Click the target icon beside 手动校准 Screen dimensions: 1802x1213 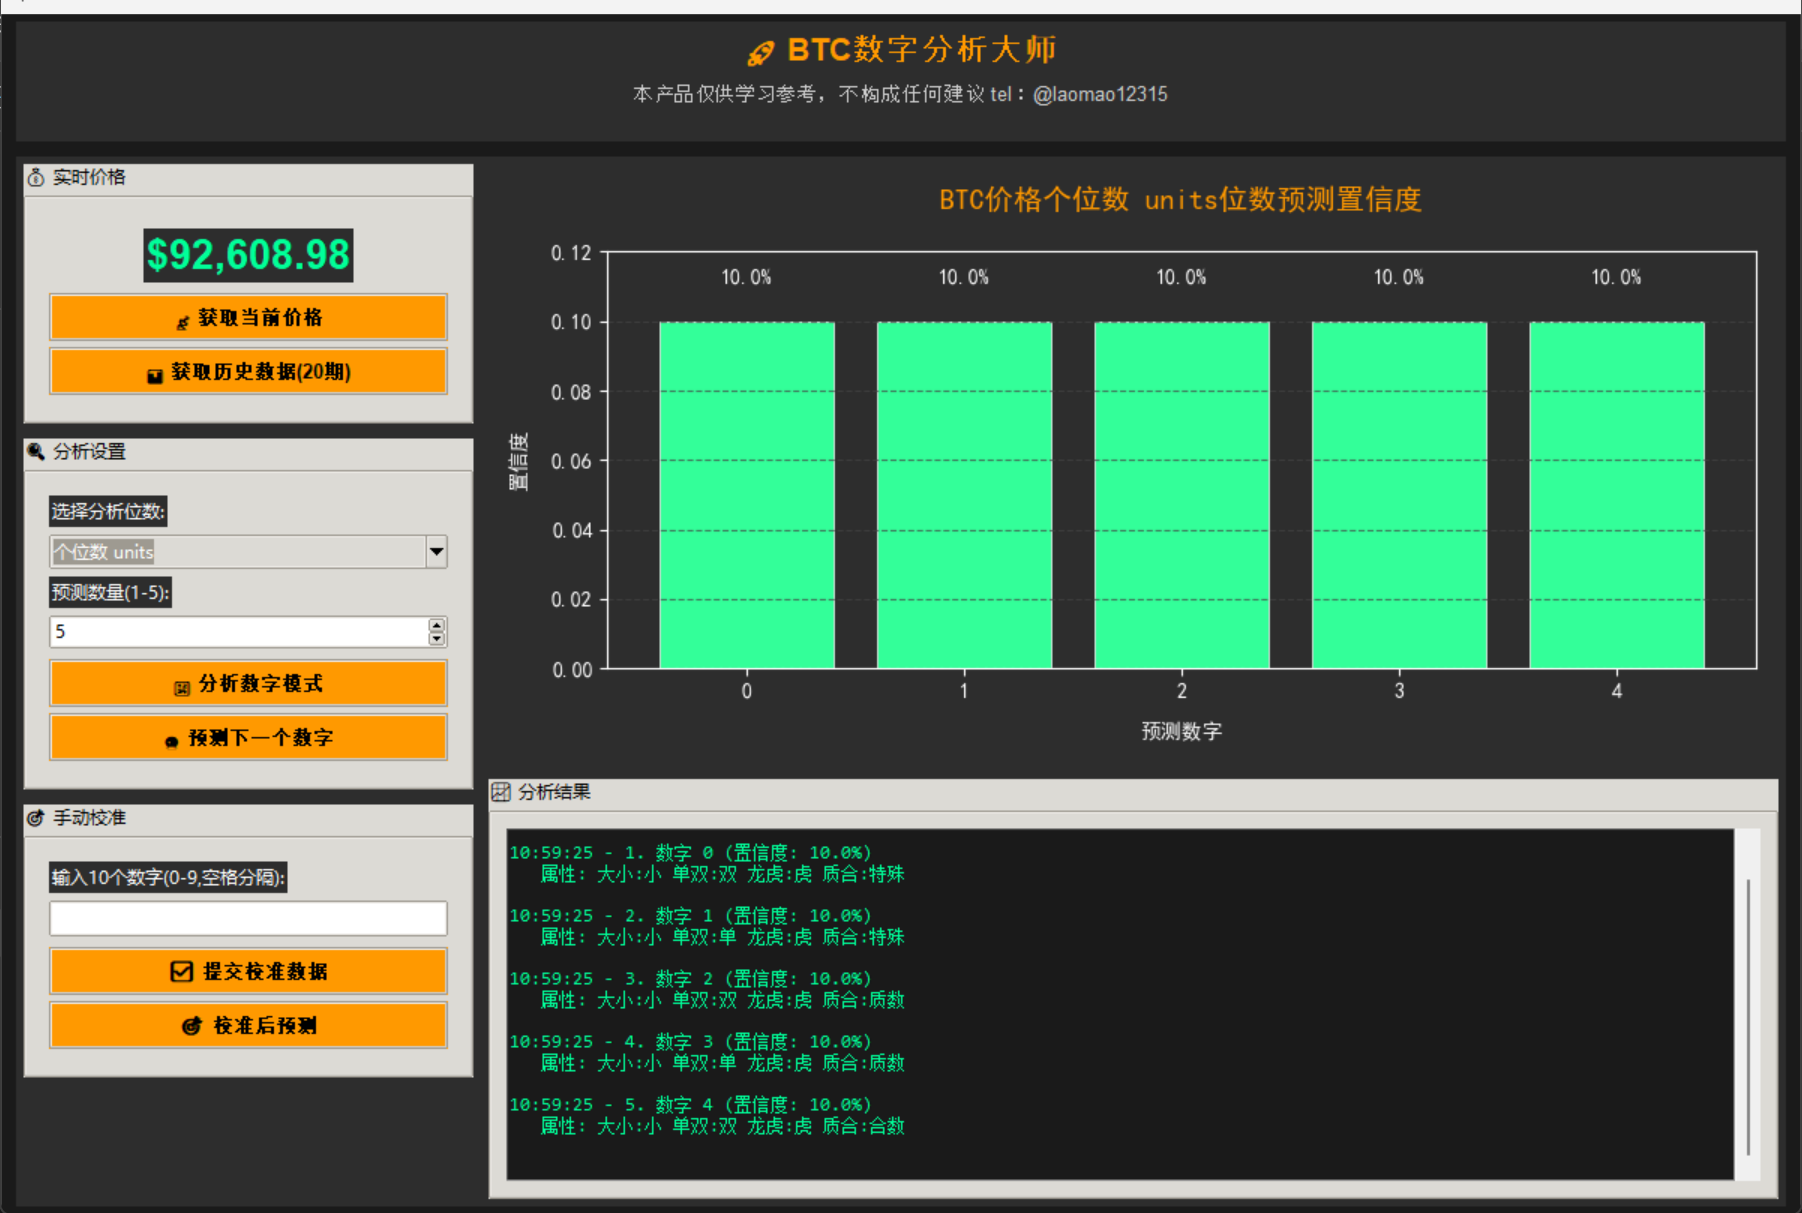tap(34, 818)
